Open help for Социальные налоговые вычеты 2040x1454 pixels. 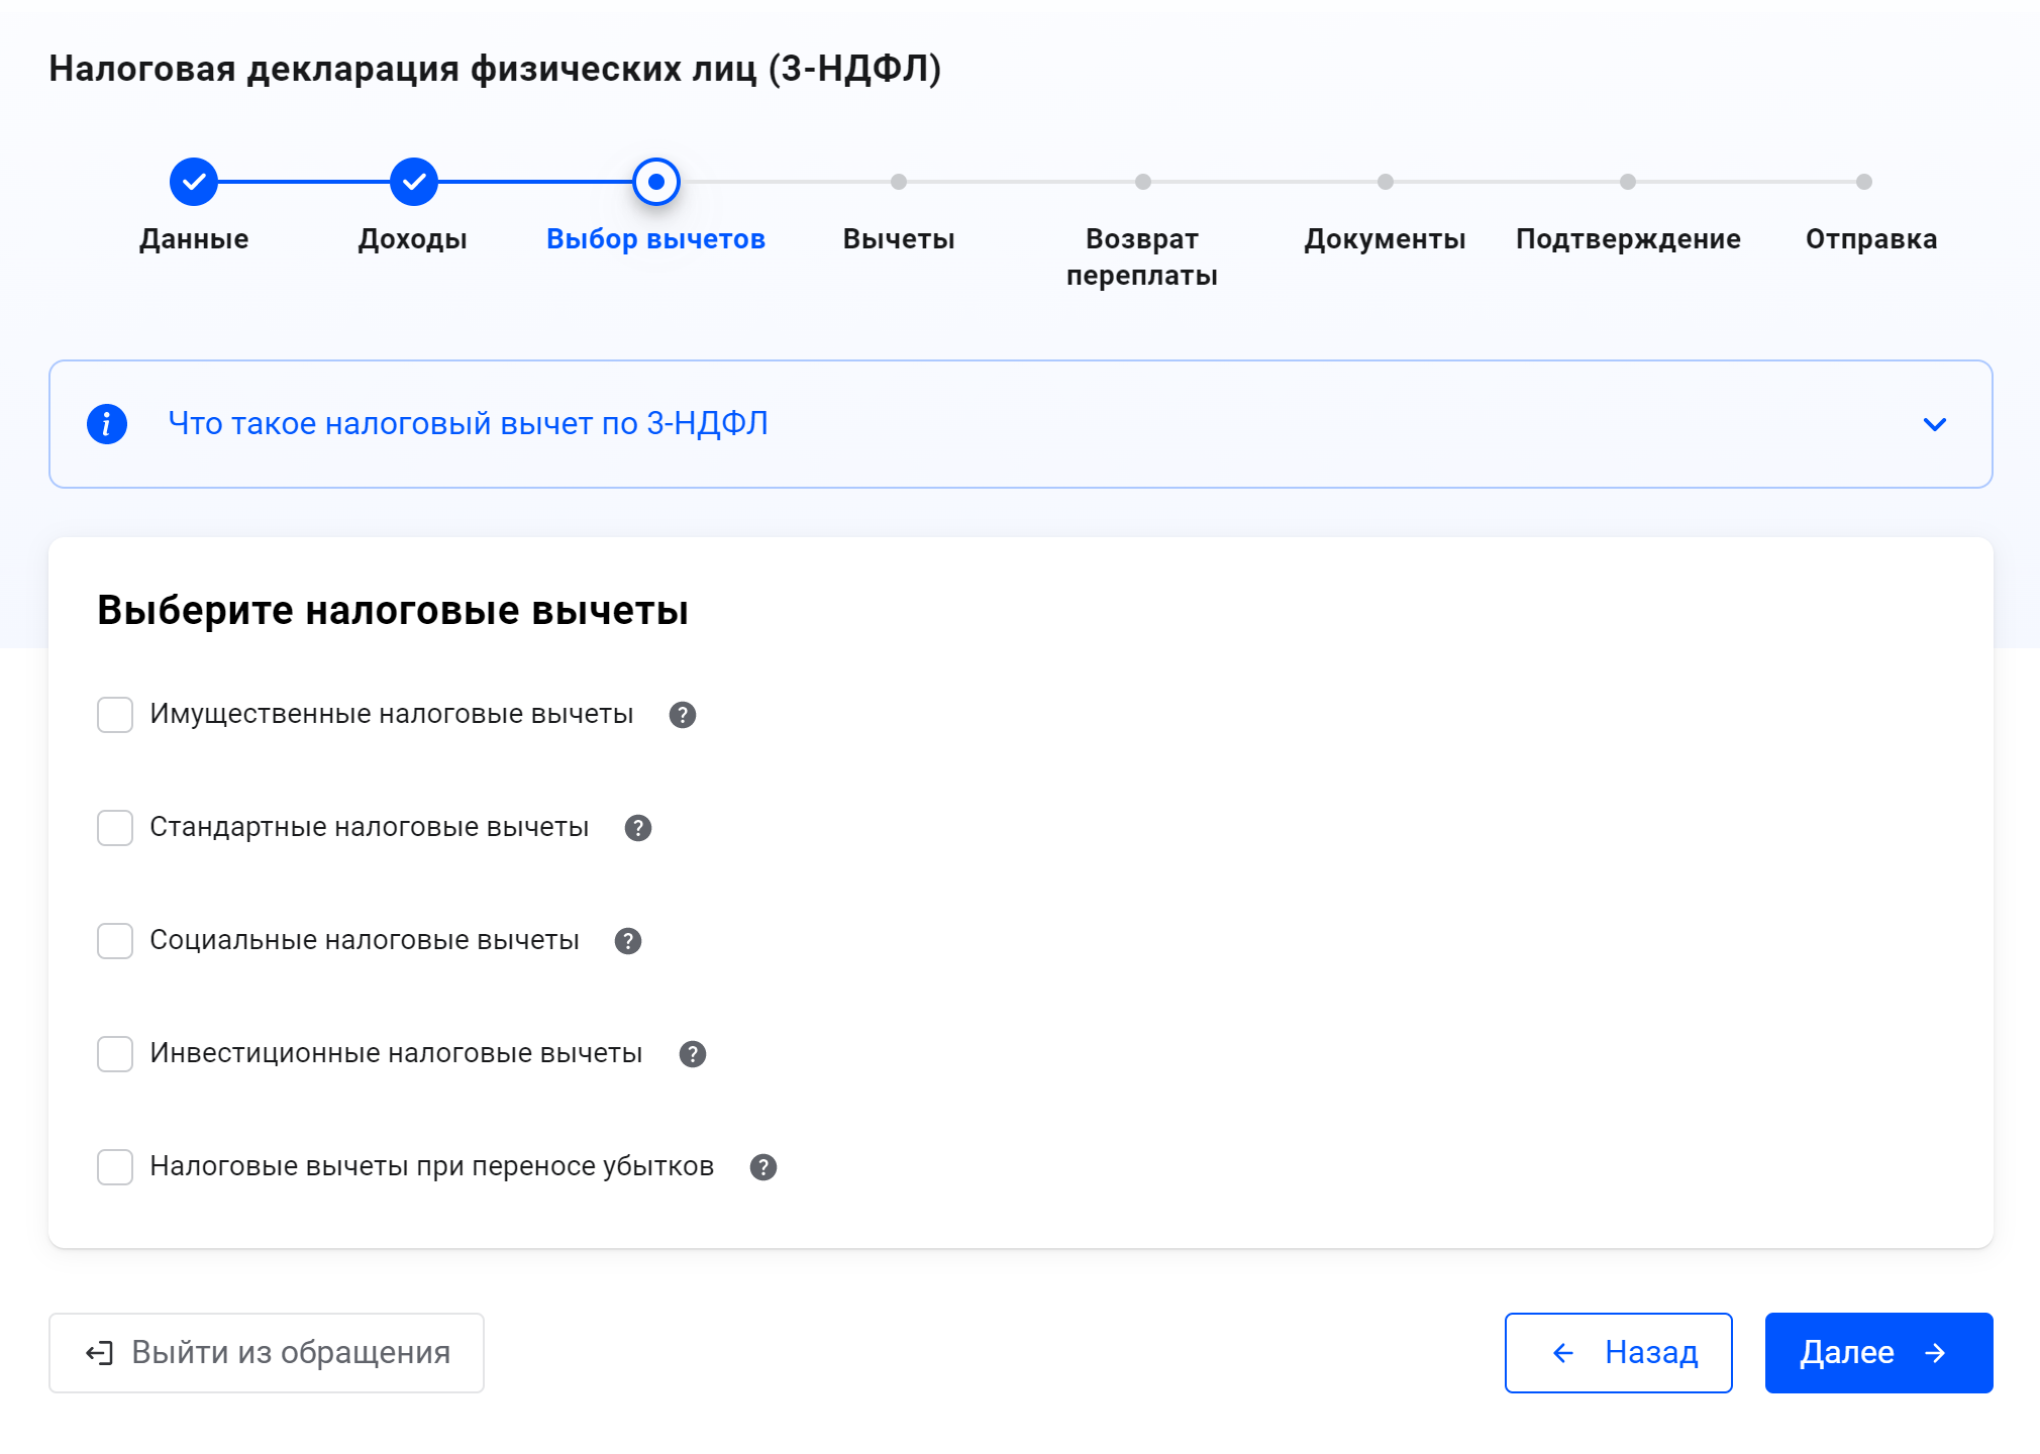click(x=628, y=941)
